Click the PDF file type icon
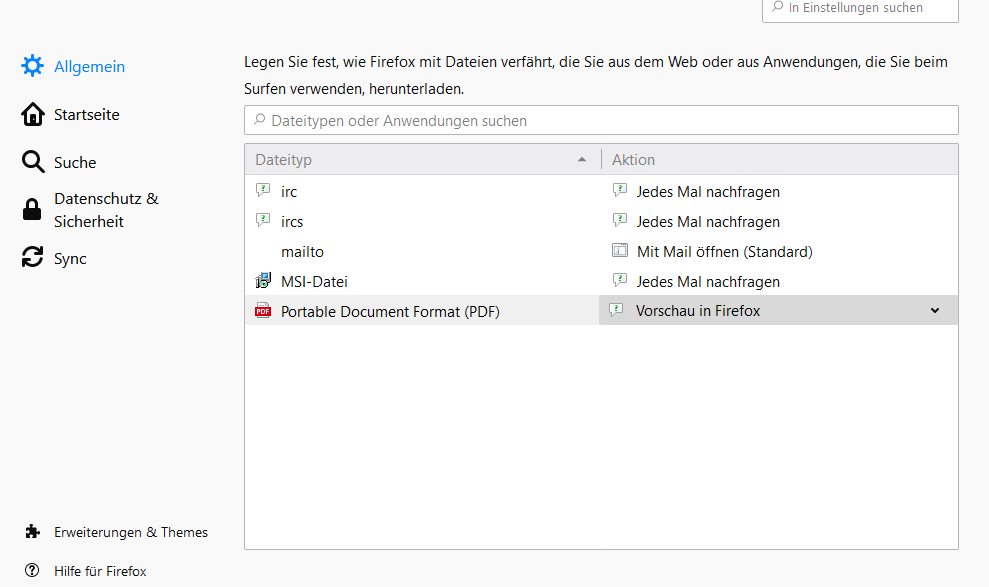Viewport: 989px width, 587px height. (x=263, y=311)
